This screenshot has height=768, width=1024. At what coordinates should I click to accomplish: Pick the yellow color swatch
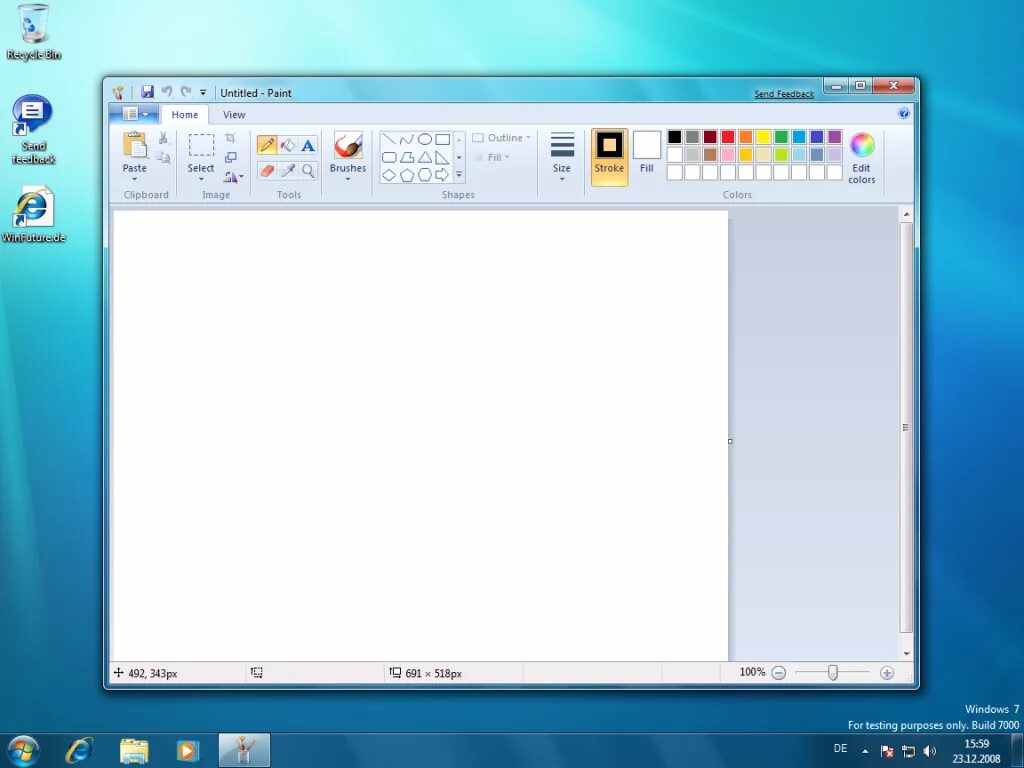[763, 136]
